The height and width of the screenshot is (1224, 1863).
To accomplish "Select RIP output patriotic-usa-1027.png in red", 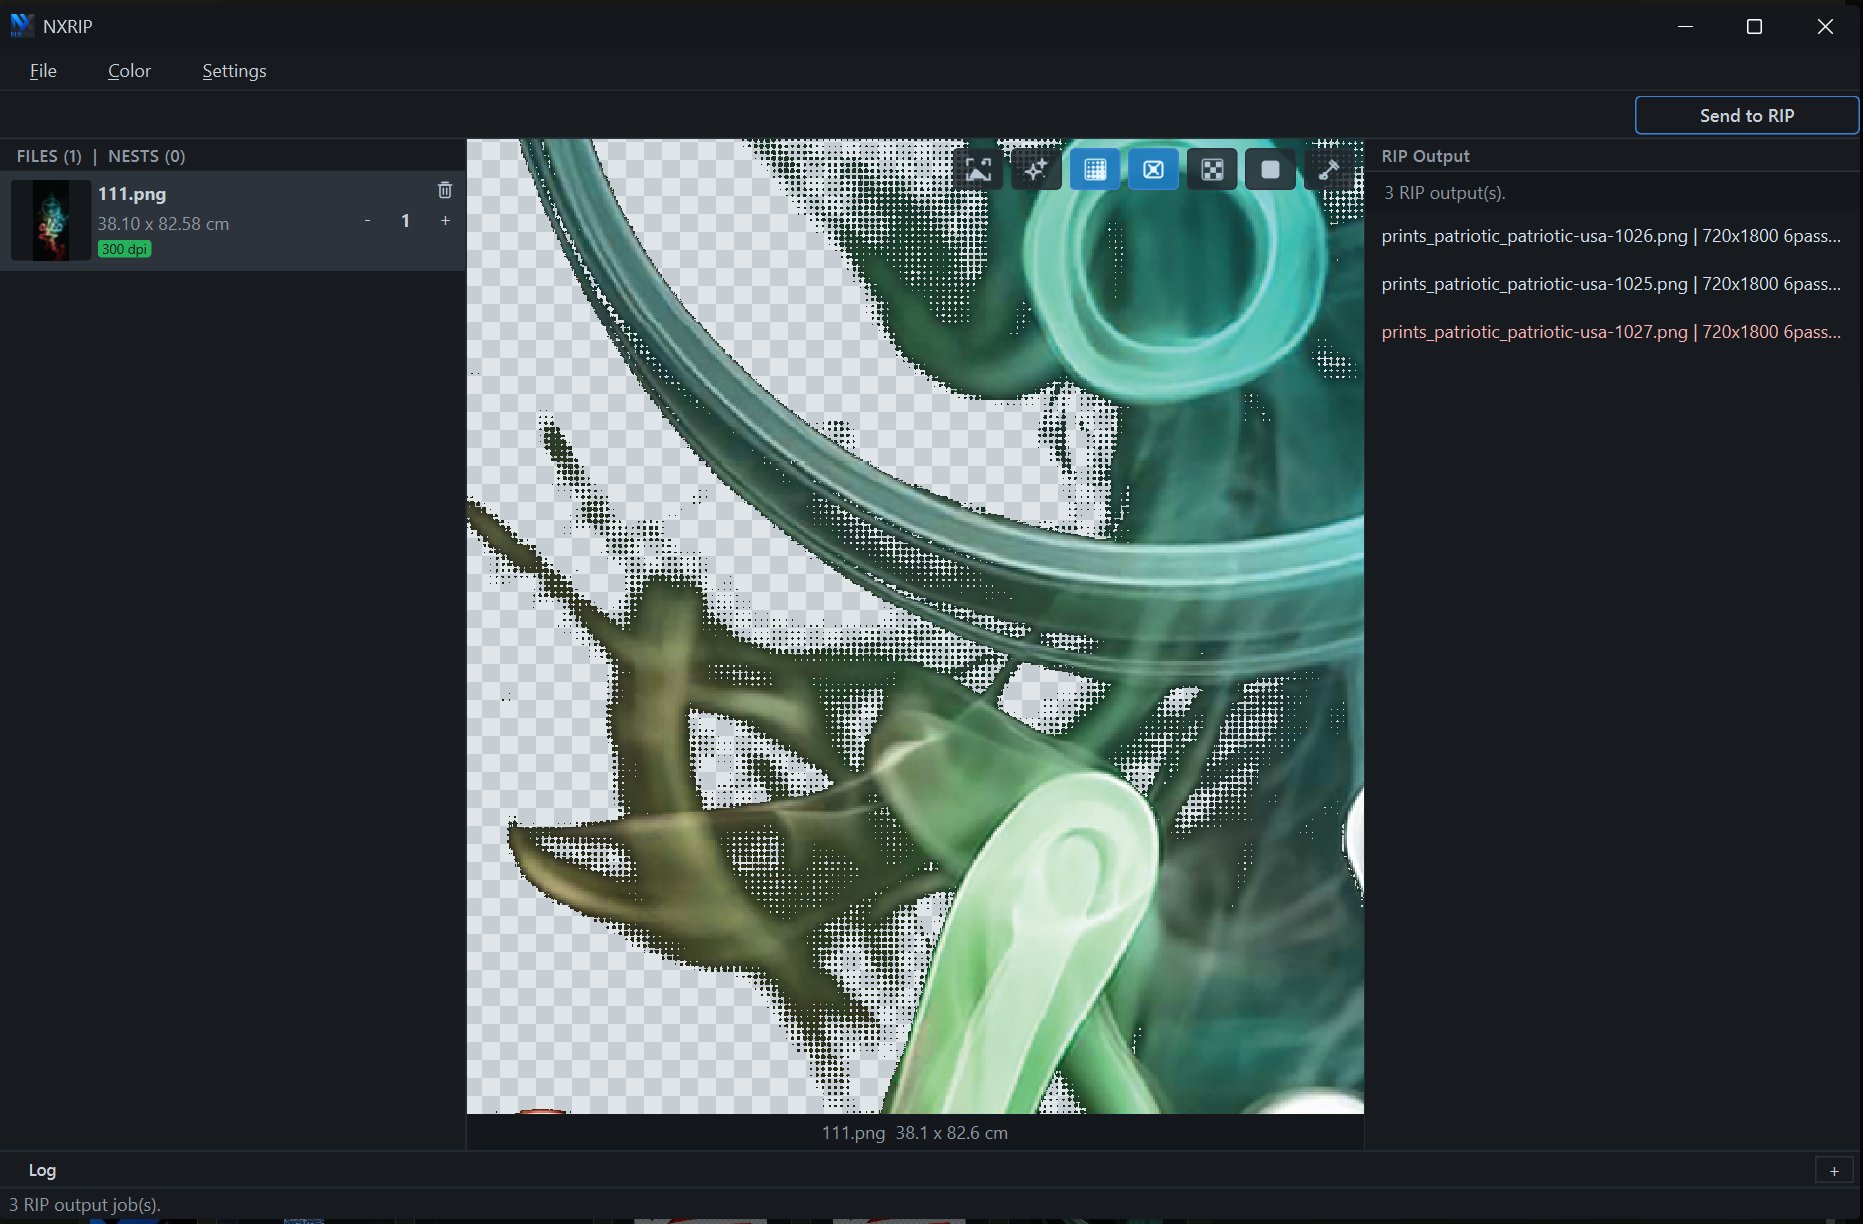I will pyautogui.click(x=1611, y=332).
